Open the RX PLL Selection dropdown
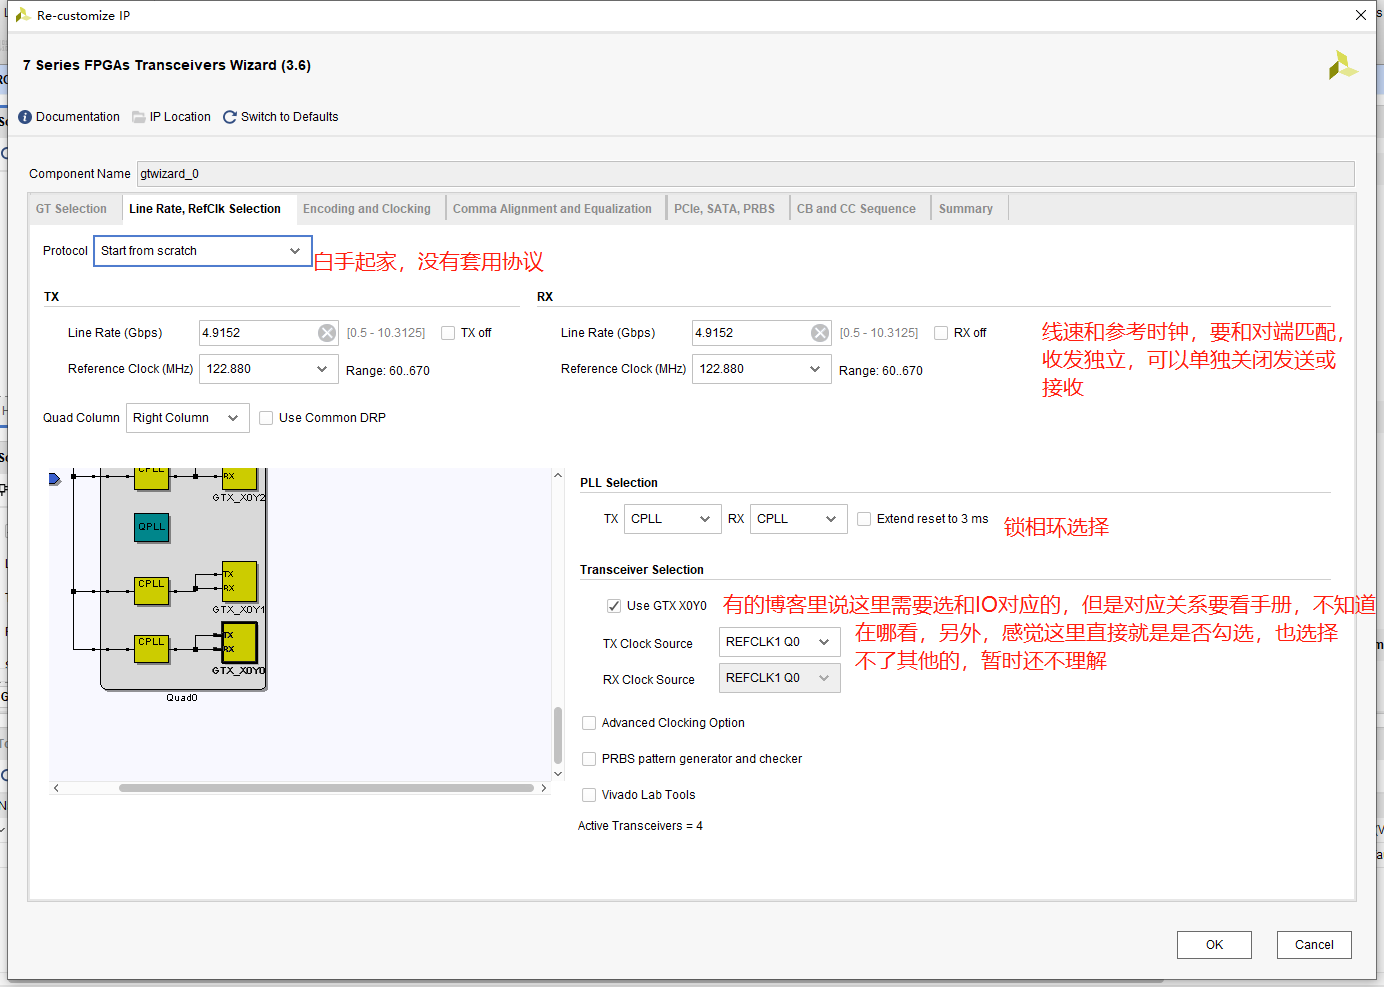1384x987 pixels. pos(799,519)
